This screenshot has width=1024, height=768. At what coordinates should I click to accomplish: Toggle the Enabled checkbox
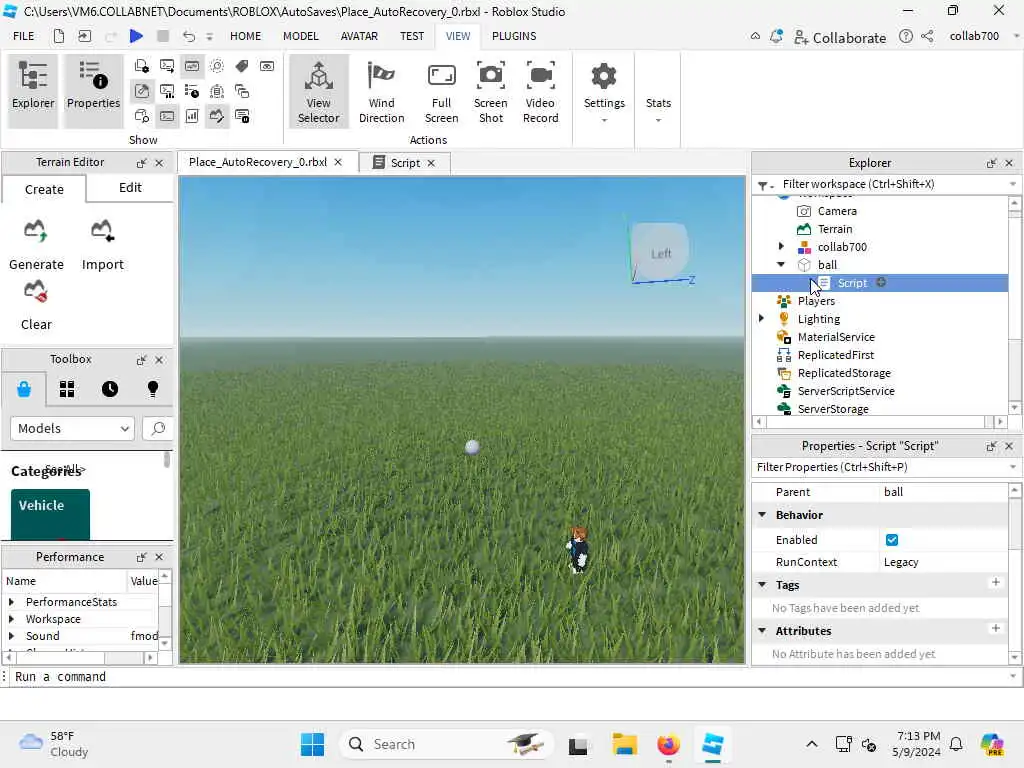pos(891,539)
